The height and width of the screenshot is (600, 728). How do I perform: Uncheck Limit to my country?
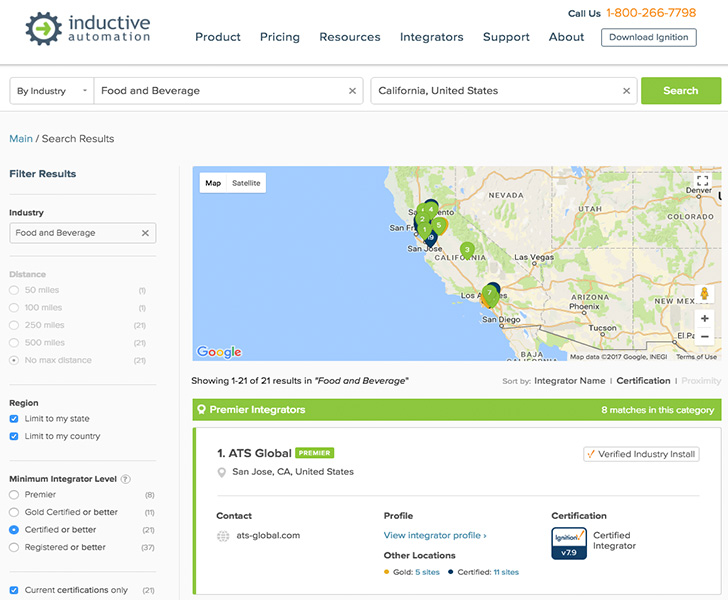point(14,437)
